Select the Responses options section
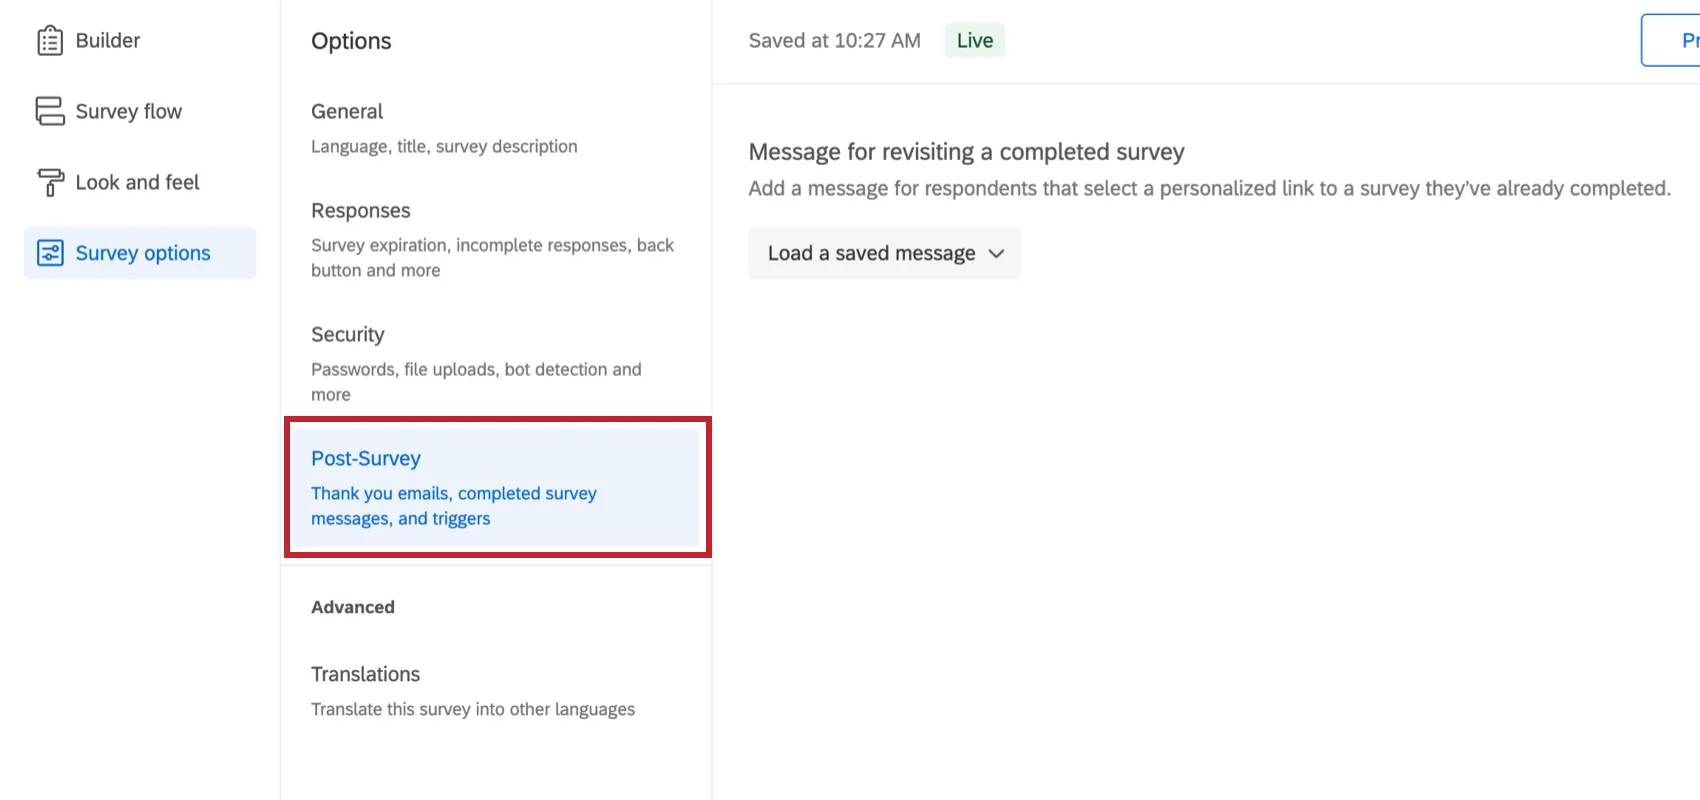Image resolution: width=1700 pixels, height=800 pixels. click(x=361, y=210)
